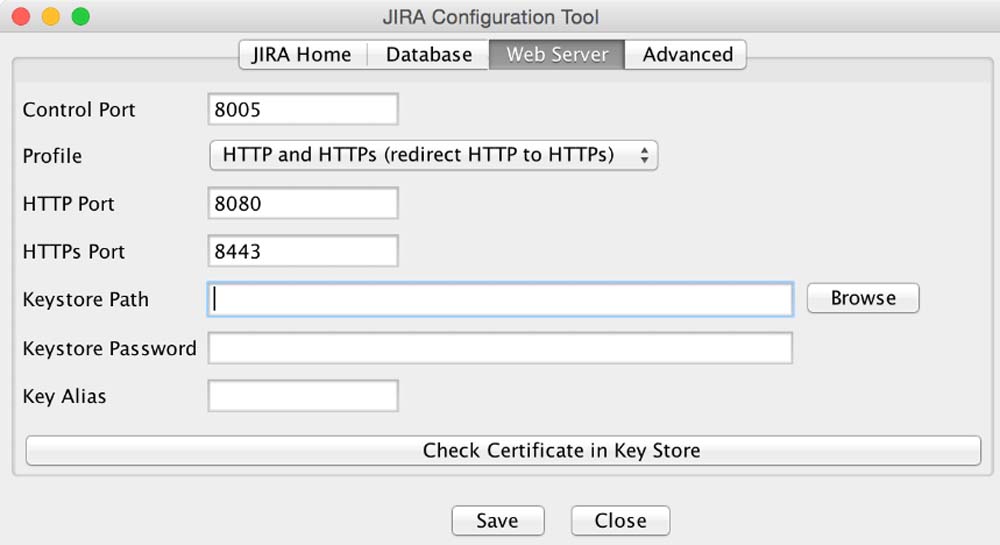The height and width of the screenshot is (545, 1000).
Task: Save the web server configuration
Action: pyautogui.click(x=497, y=521)
